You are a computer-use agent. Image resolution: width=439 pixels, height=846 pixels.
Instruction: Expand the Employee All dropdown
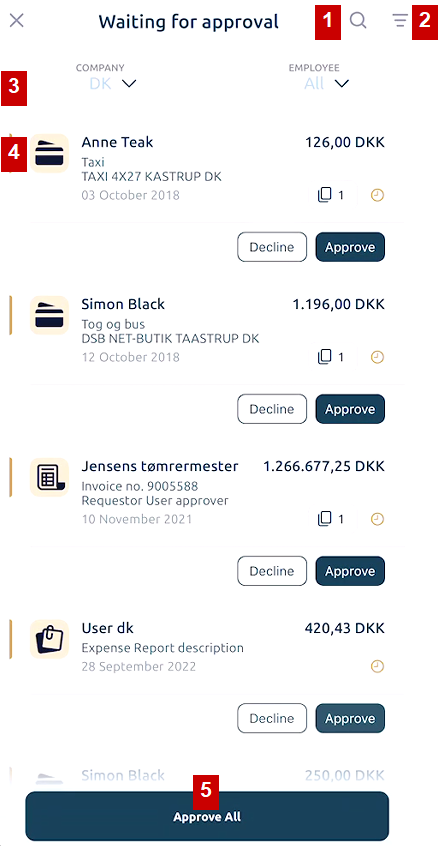click(327, 84)
